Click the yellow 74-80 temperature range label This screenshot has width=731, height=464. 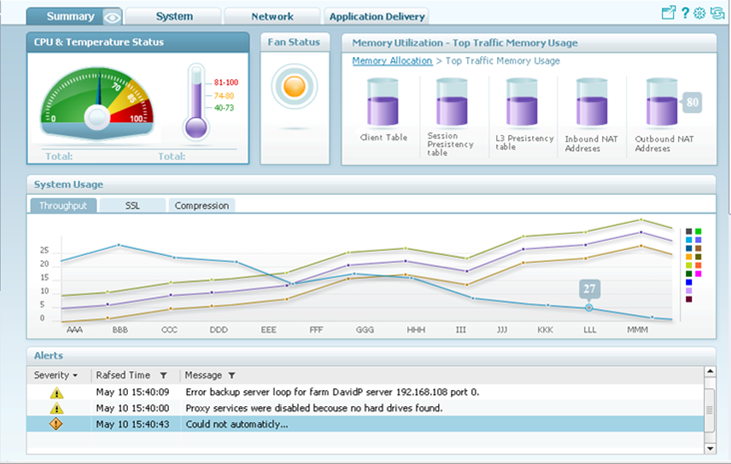click(x=224, y=96)
